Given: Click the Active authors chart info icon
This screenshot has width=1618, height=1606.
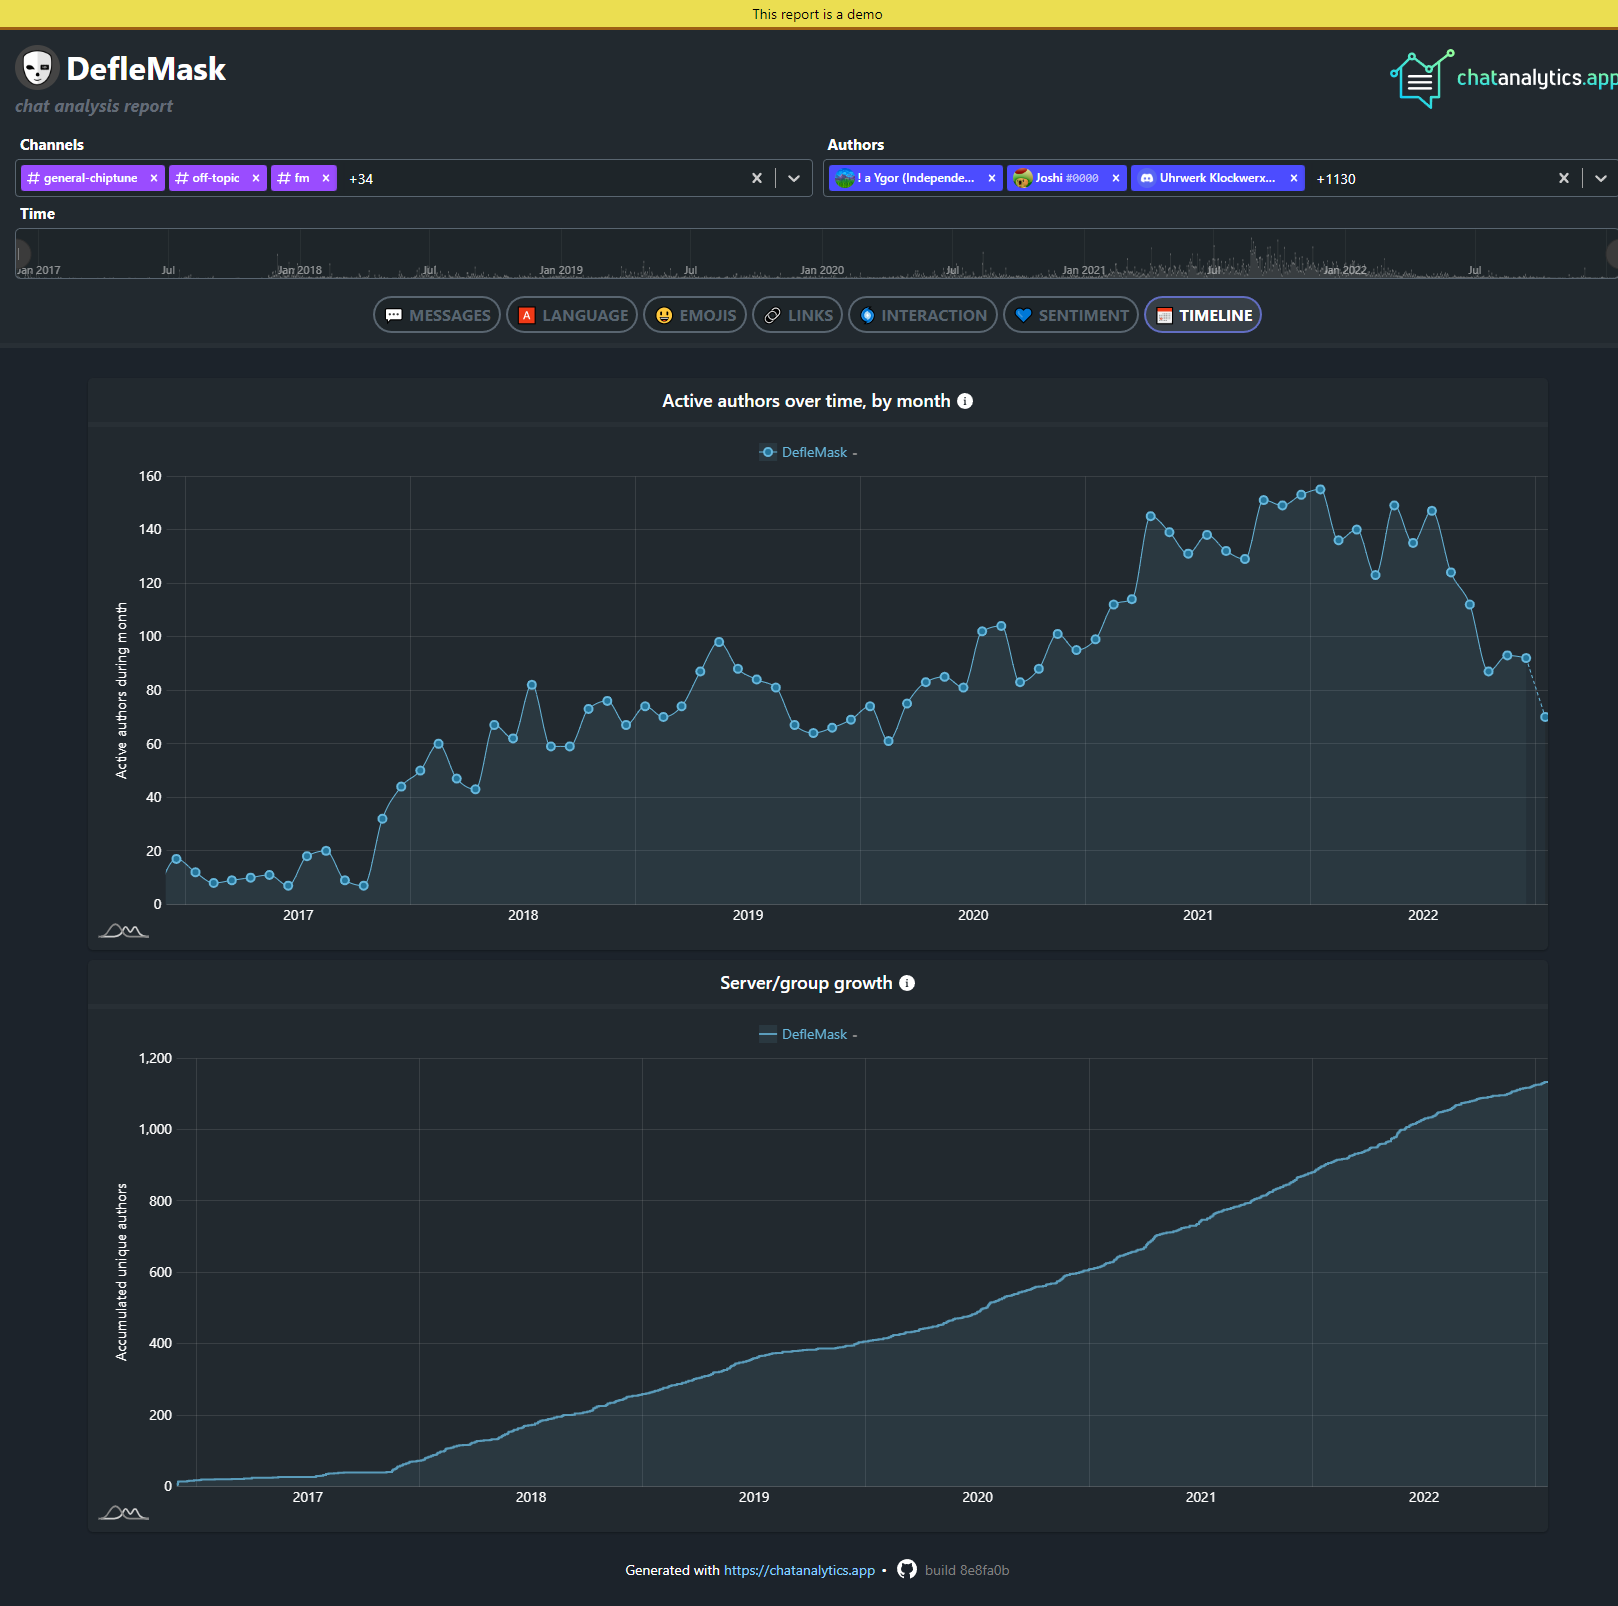Looking at the screenshot, I should pyautogui.click(x=965, y=401).
